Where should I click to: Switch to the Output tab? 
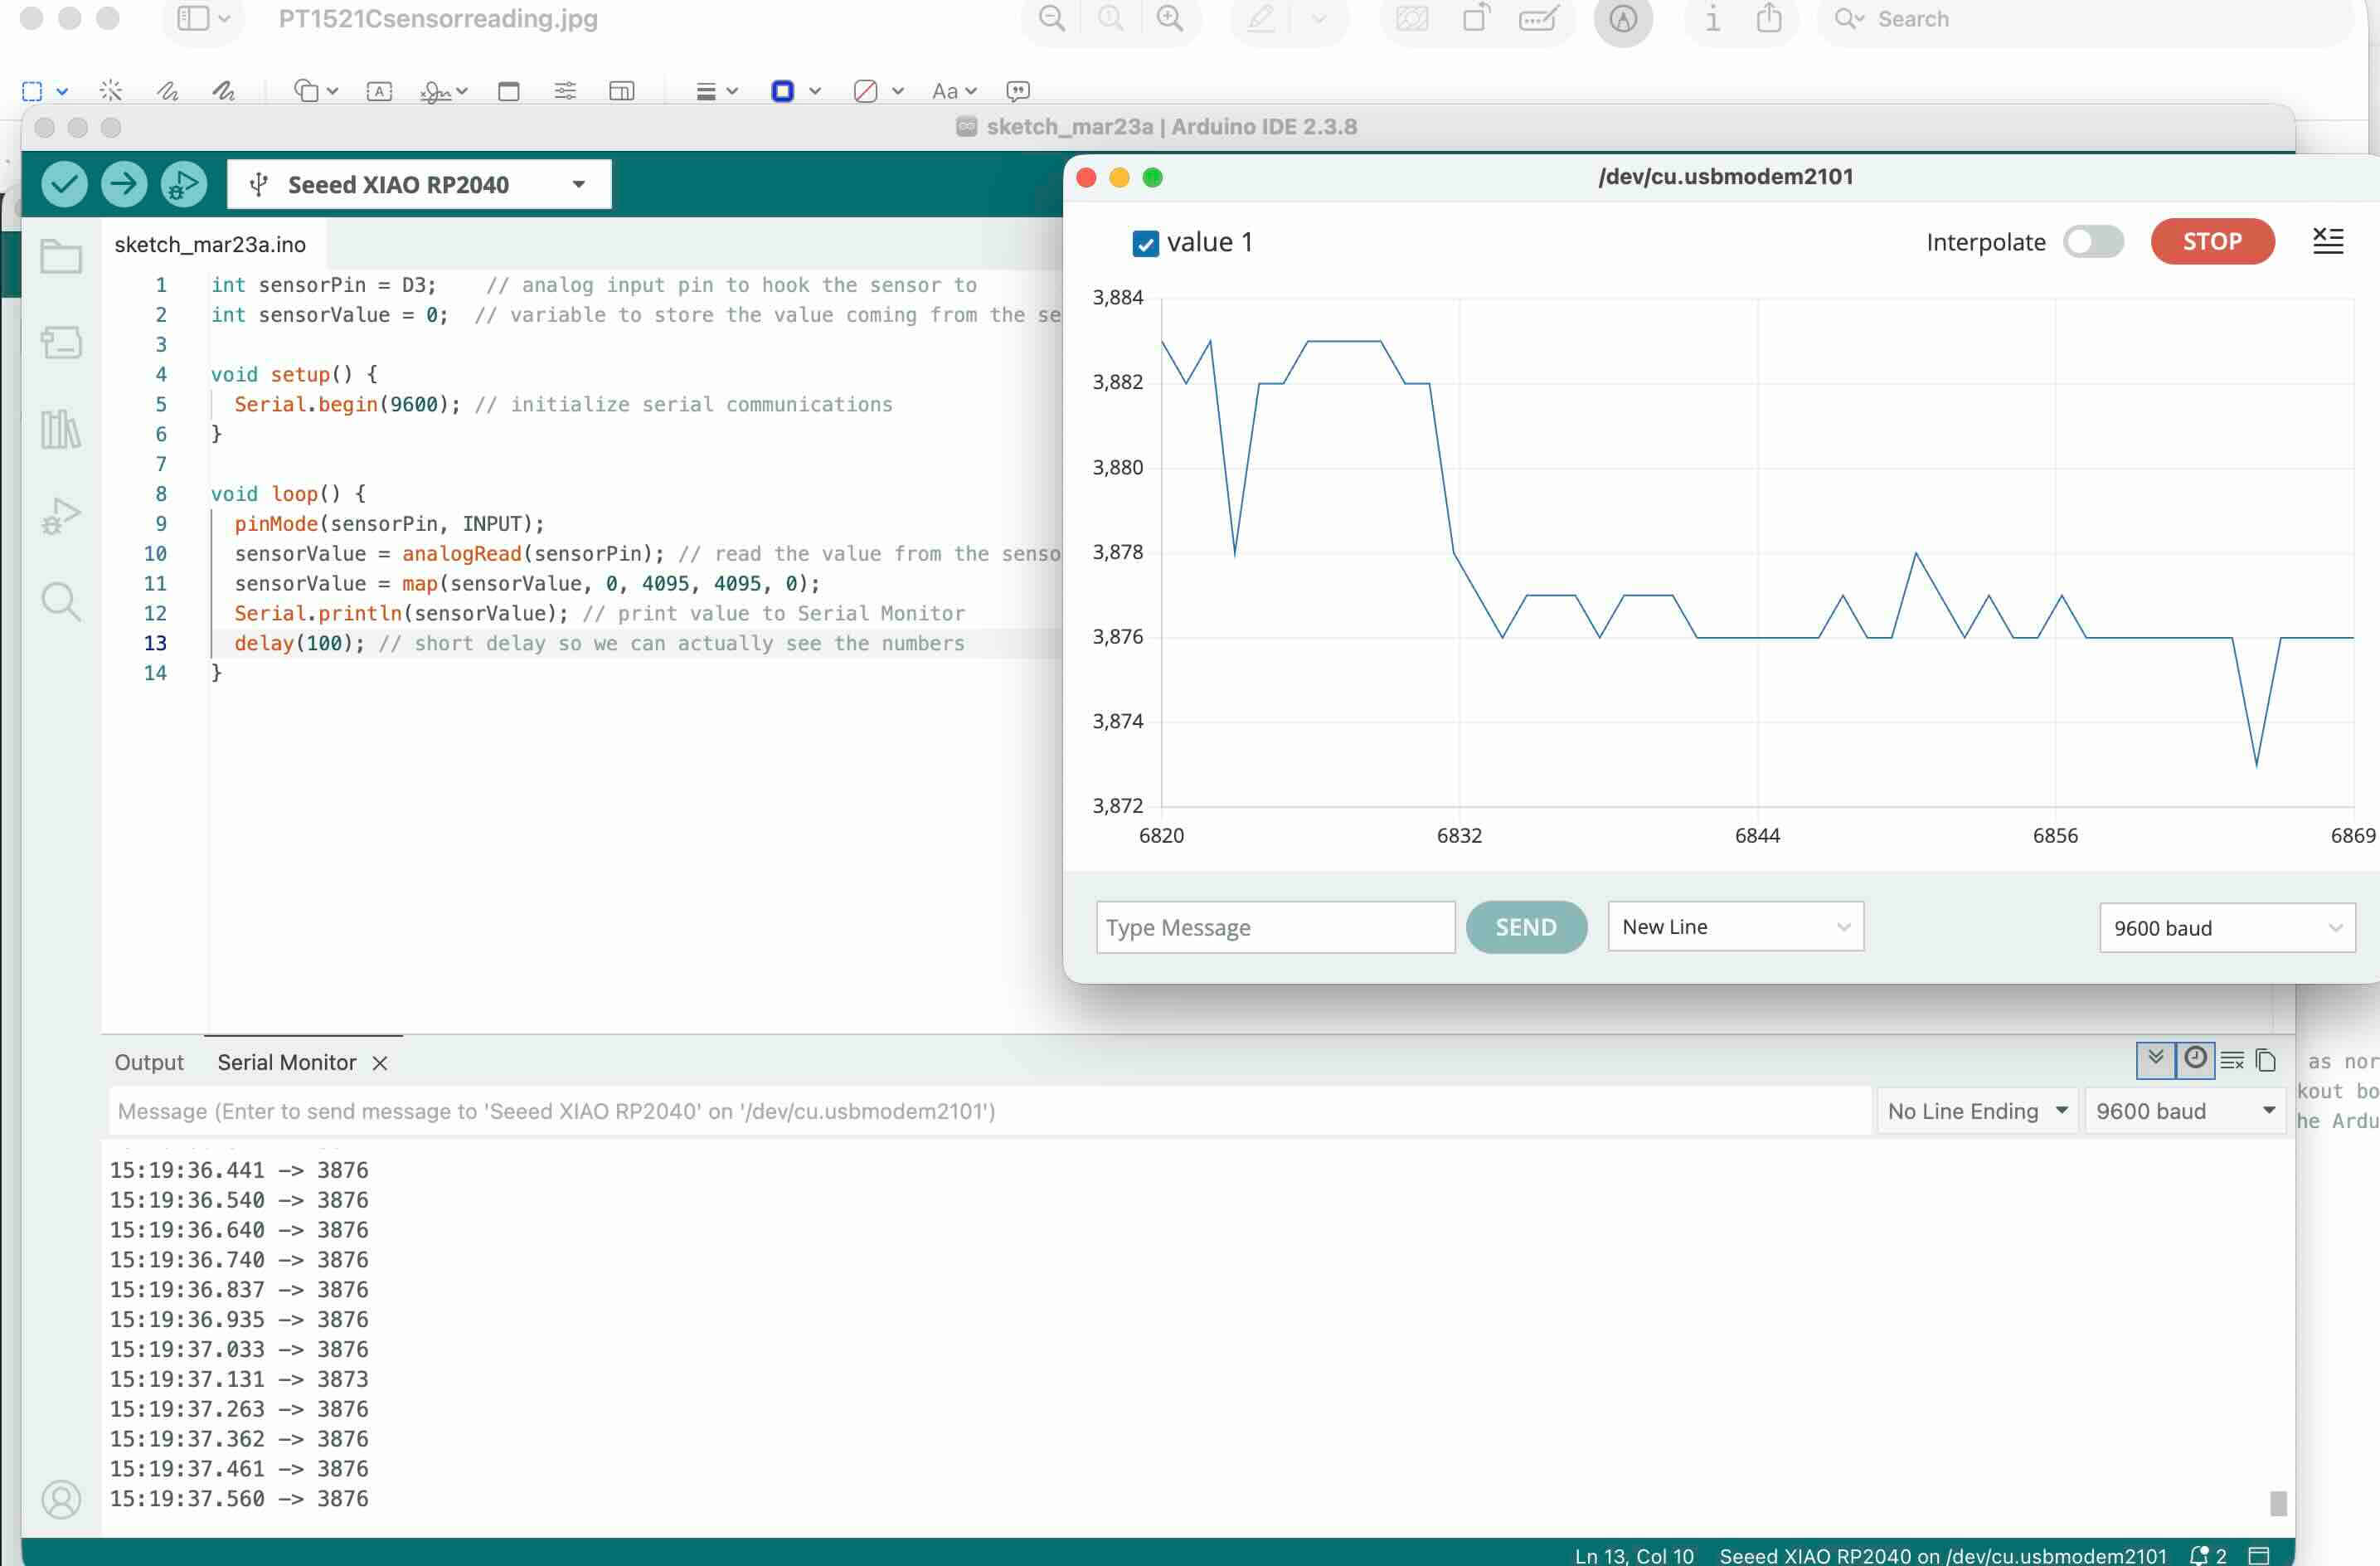149,1062
